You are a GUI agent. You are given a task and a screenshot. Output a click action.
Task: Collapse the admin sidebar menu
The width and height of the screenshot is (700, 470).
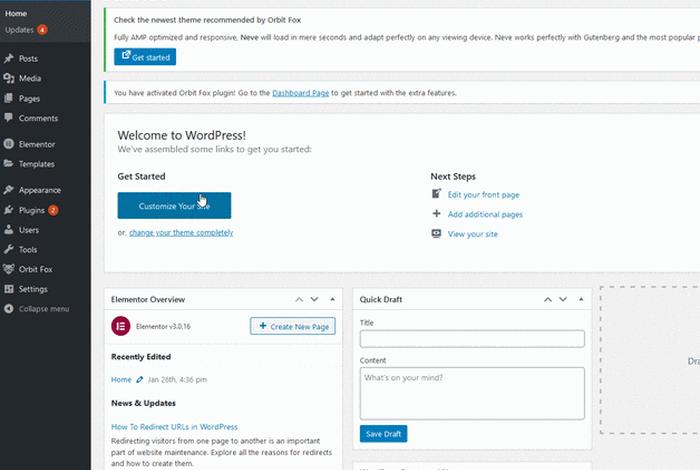tap(45, 308)
